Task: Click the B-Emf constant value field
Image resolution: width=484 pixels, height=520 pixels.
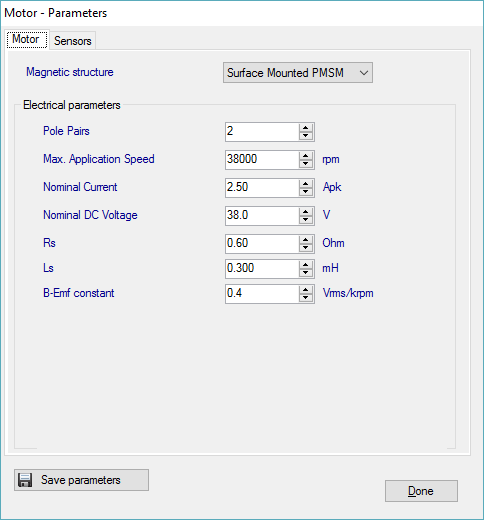Action: (262, 294)
